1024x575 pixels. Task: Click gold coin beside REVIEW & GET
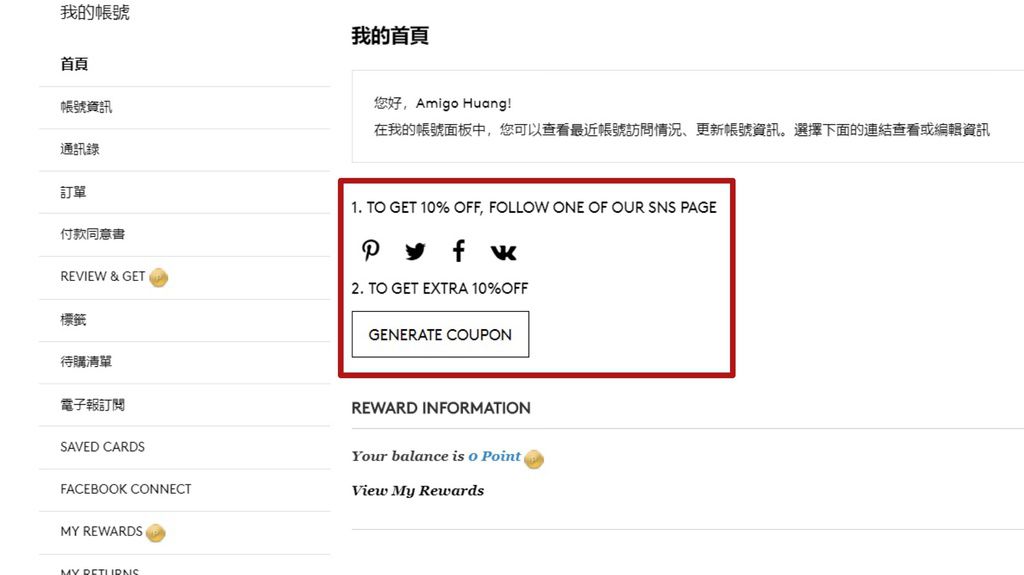159,278
